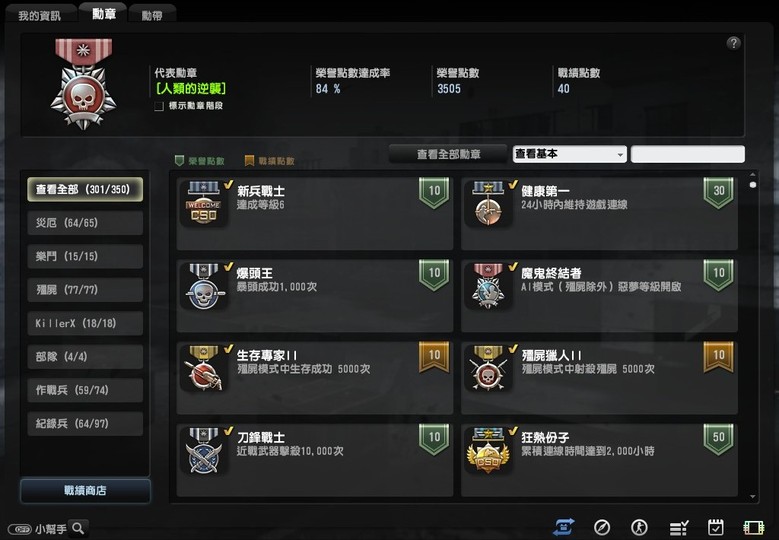Image resolution: width=779 pixels, height=540 pixels.
Task: Open the calendar icon in bottom toolbar
Action: pos(715,527)
